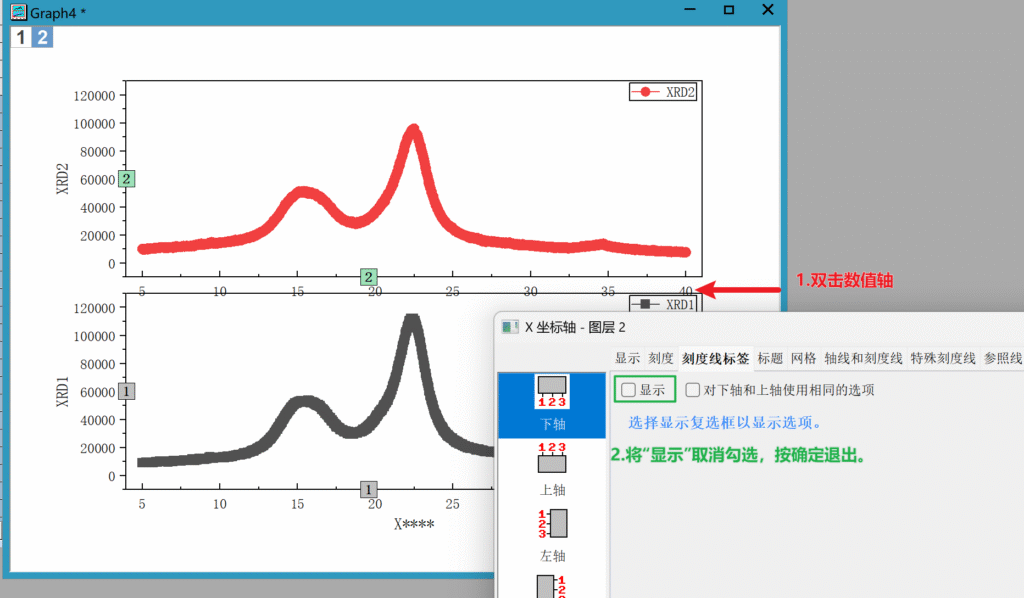This screenshot has width=1024, height=598.
Task: Select the 上轴 (top axis) icon
Action: tap(552, 458)
